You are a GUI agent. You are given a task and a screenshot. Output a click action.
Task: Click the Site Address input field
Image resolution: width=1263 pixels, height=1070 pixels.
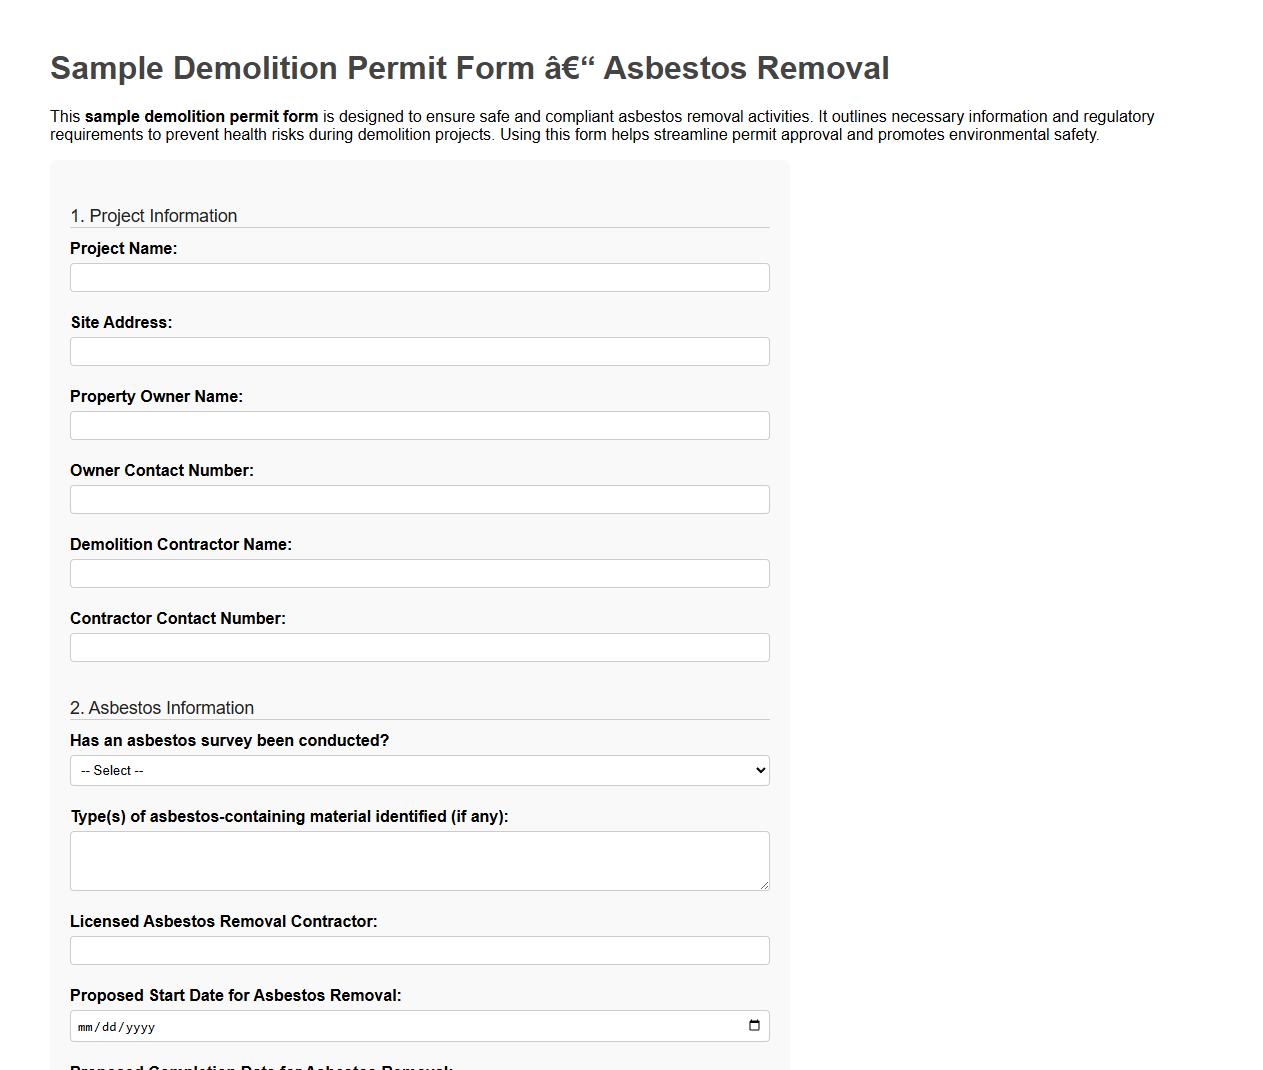(x=420, y=351)
